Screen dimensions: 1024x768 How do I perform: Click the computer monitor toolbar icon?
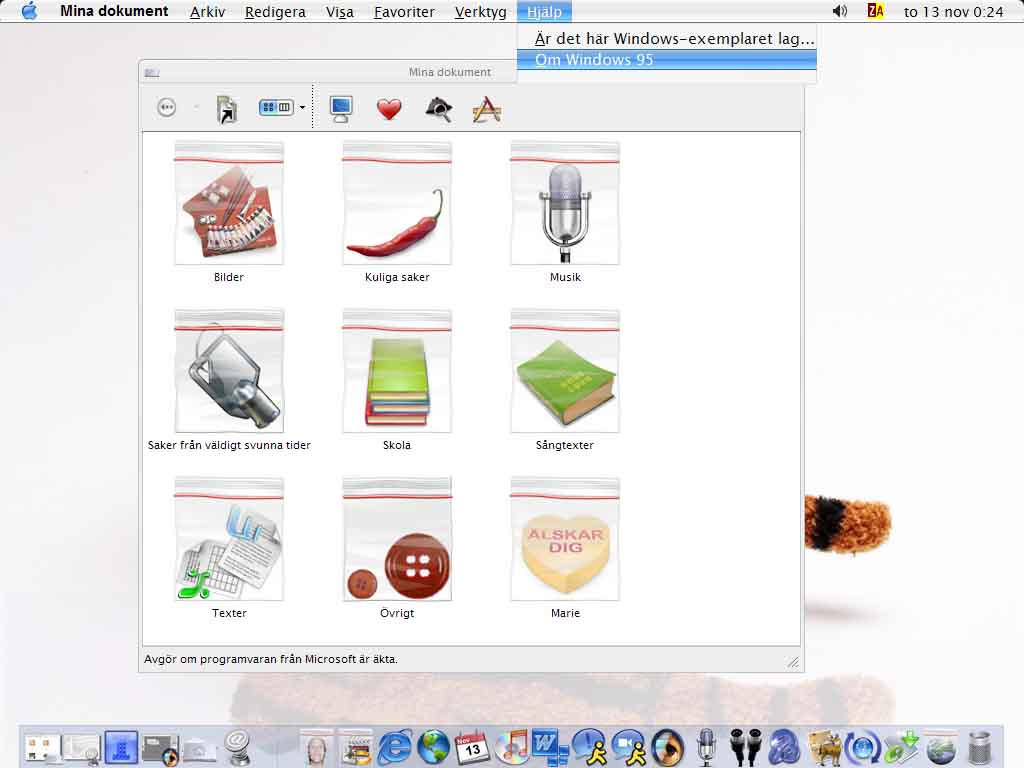[341, 109]
